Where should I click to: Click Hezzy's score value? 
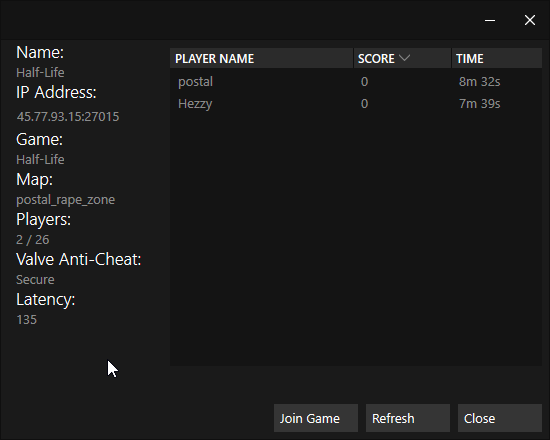pyautogui.click(x=364, y=104)
